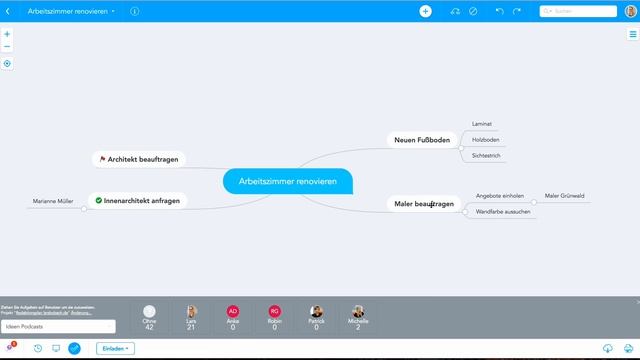Zoom out of the map
This screenshot has height=360, width=640.
pyautogui.click(x=7, y=47)
